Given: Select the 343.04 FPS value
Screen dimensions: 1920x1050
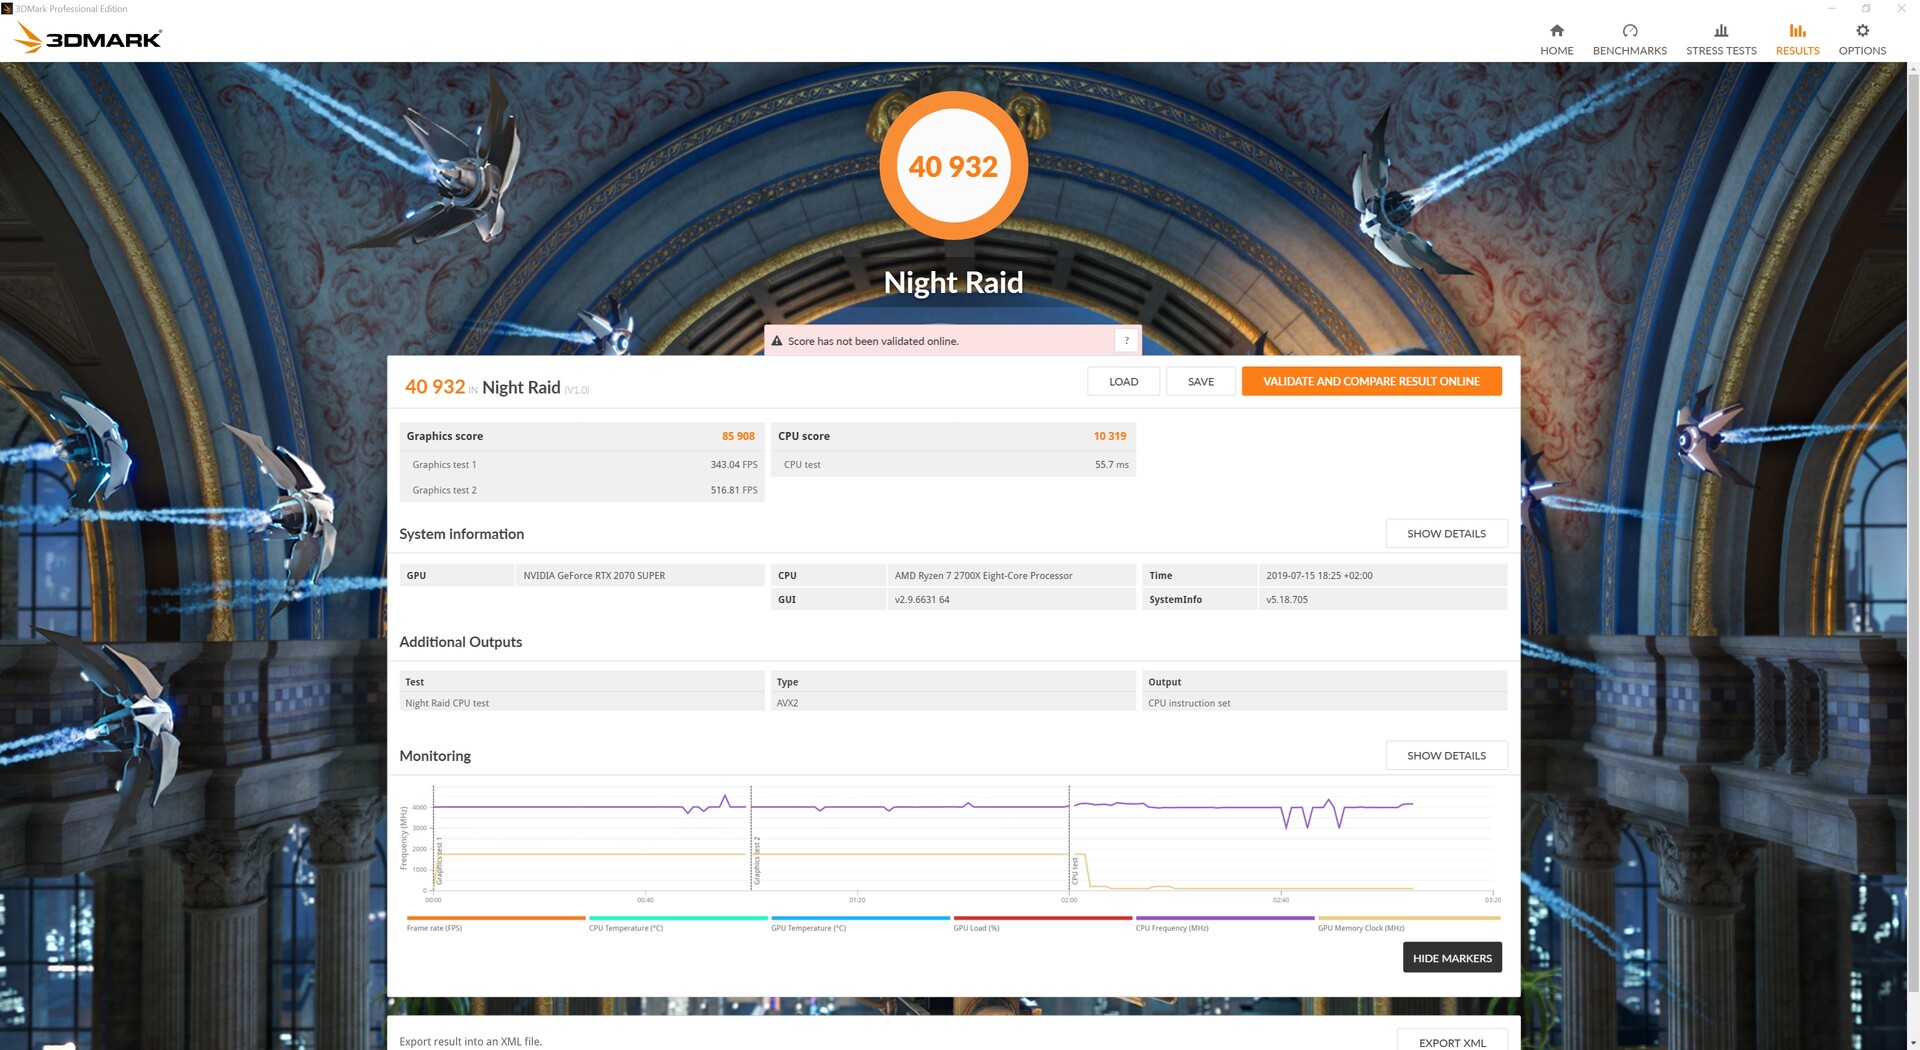Looking at the screenshot, I should 734,465.
